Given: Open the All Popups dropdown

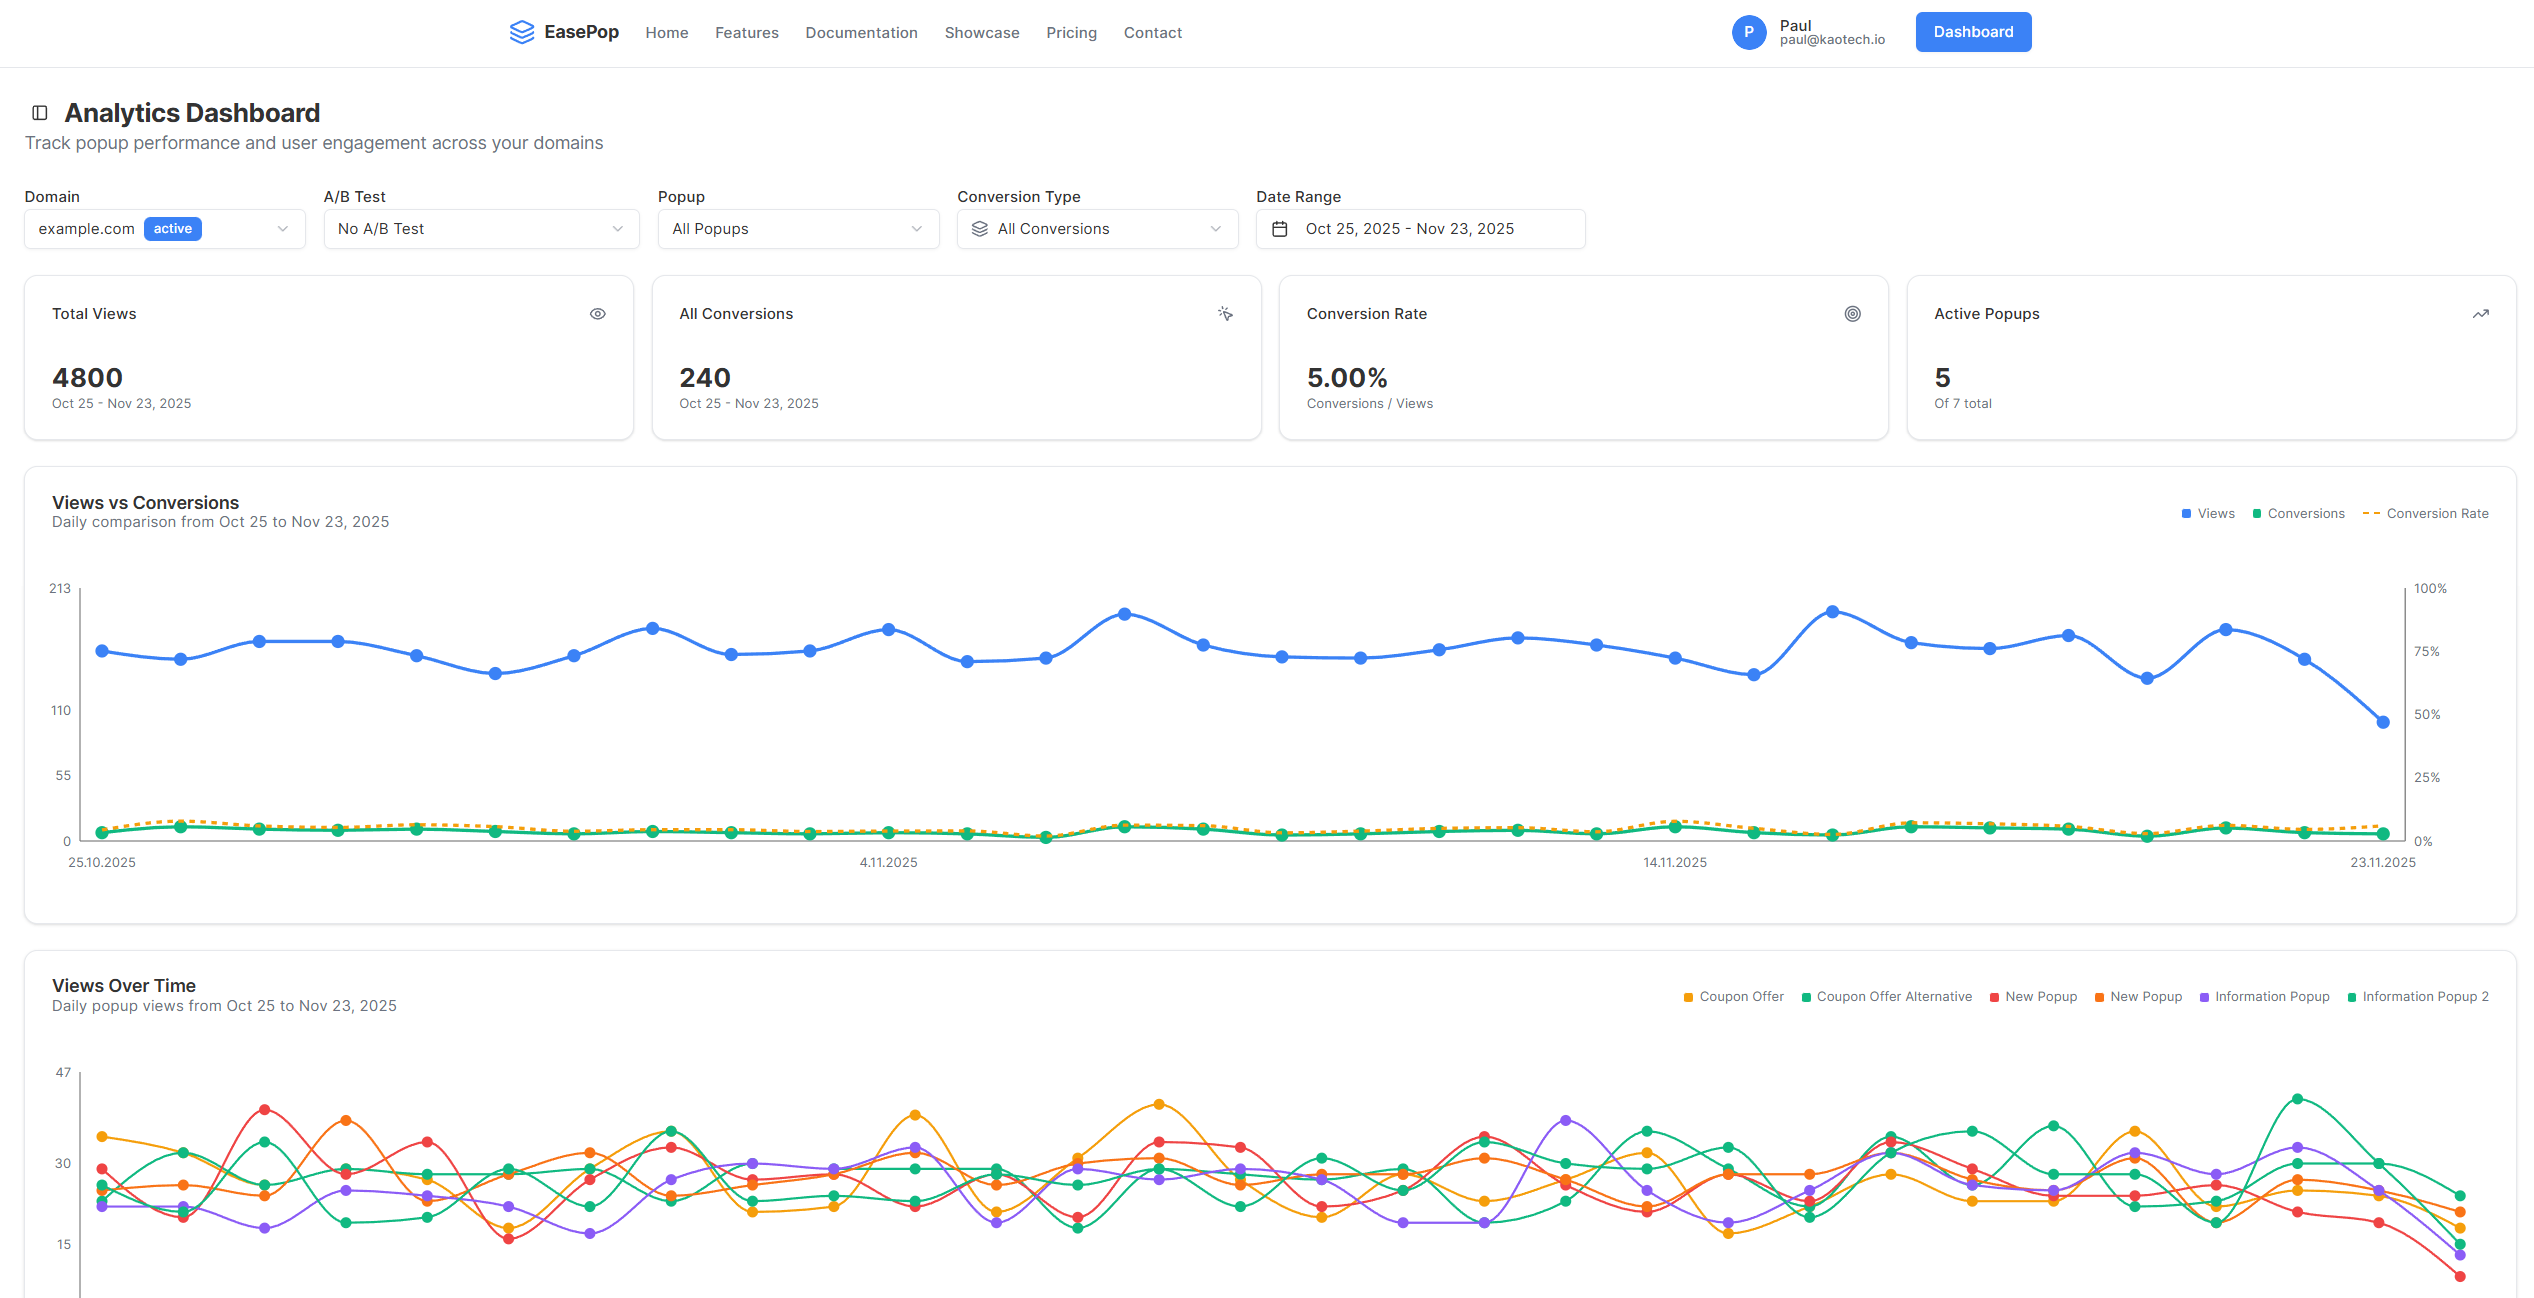Looking at the screenshot, I should click(797, 228).
